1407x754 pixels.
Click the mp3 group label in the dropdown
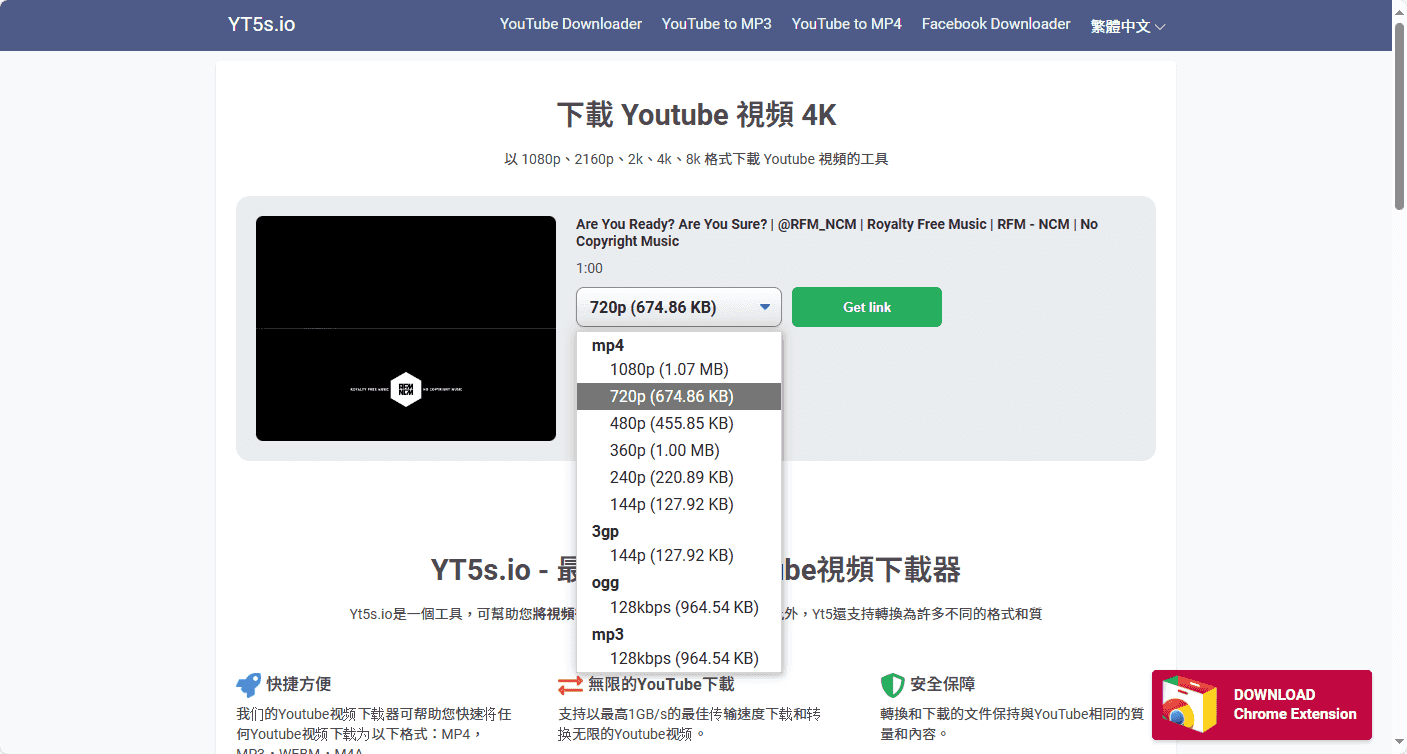[x=608, y=634]
